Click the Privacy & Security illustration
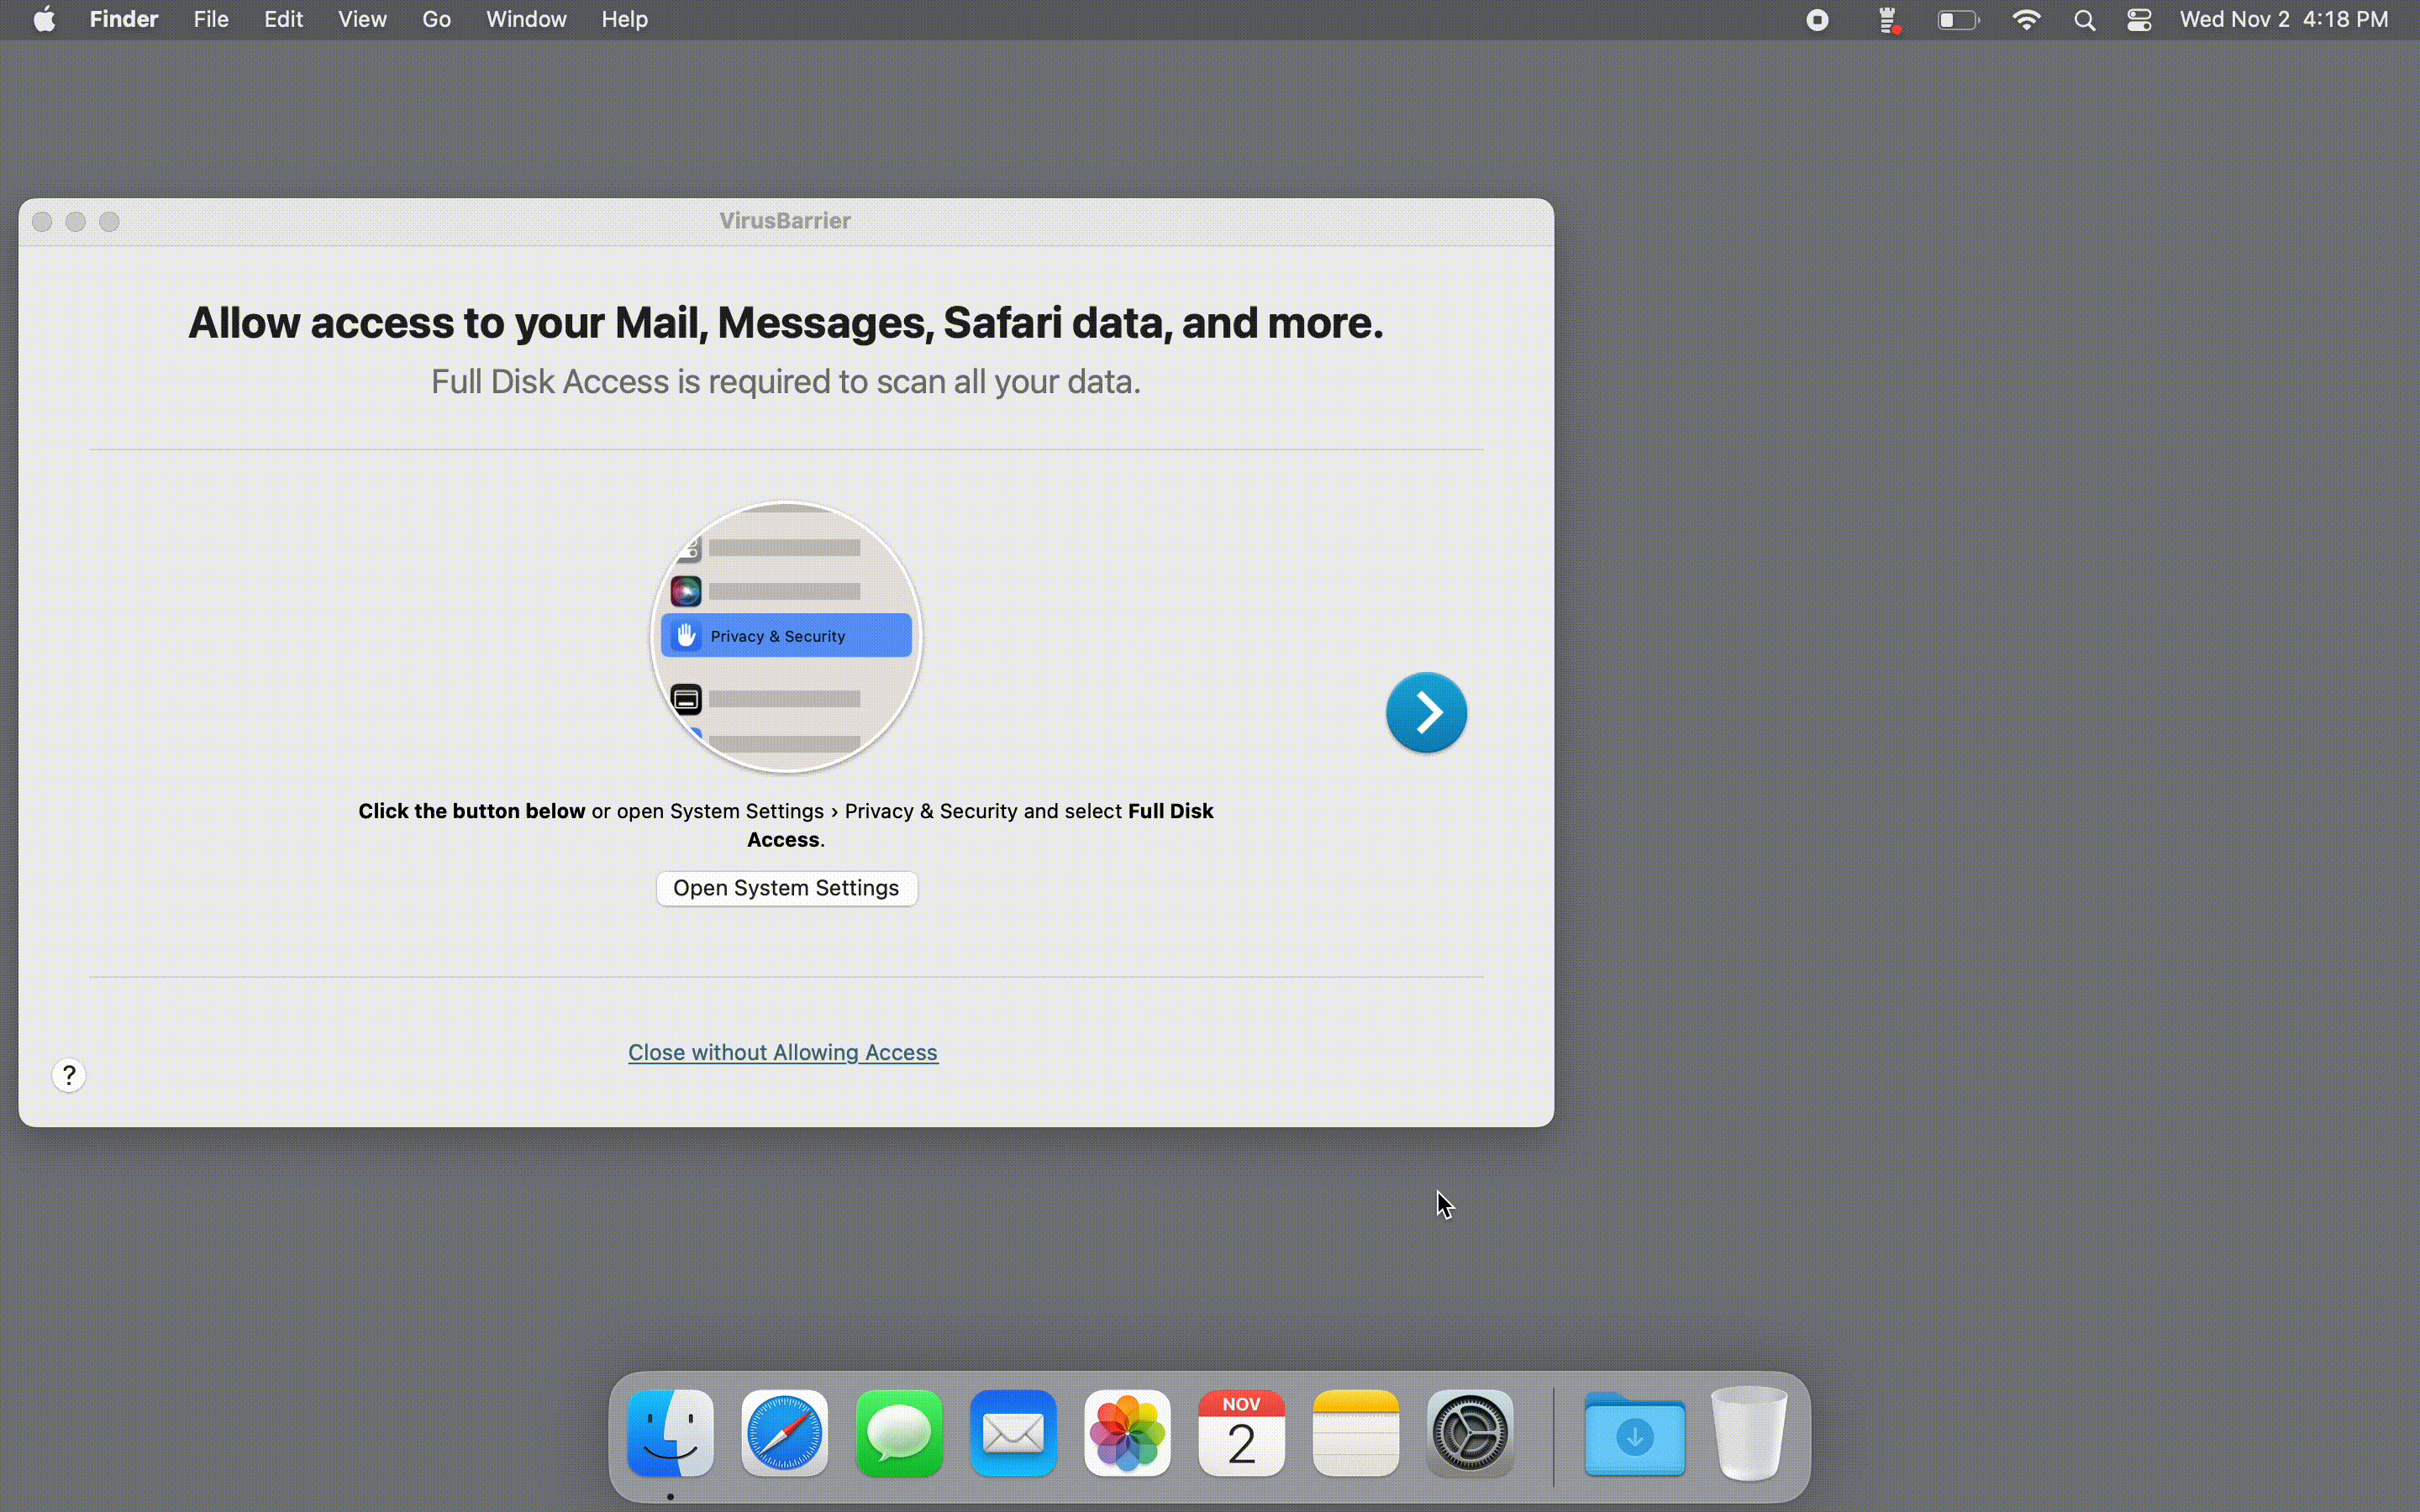The image size is (2420, 1512). coord(786,635)
